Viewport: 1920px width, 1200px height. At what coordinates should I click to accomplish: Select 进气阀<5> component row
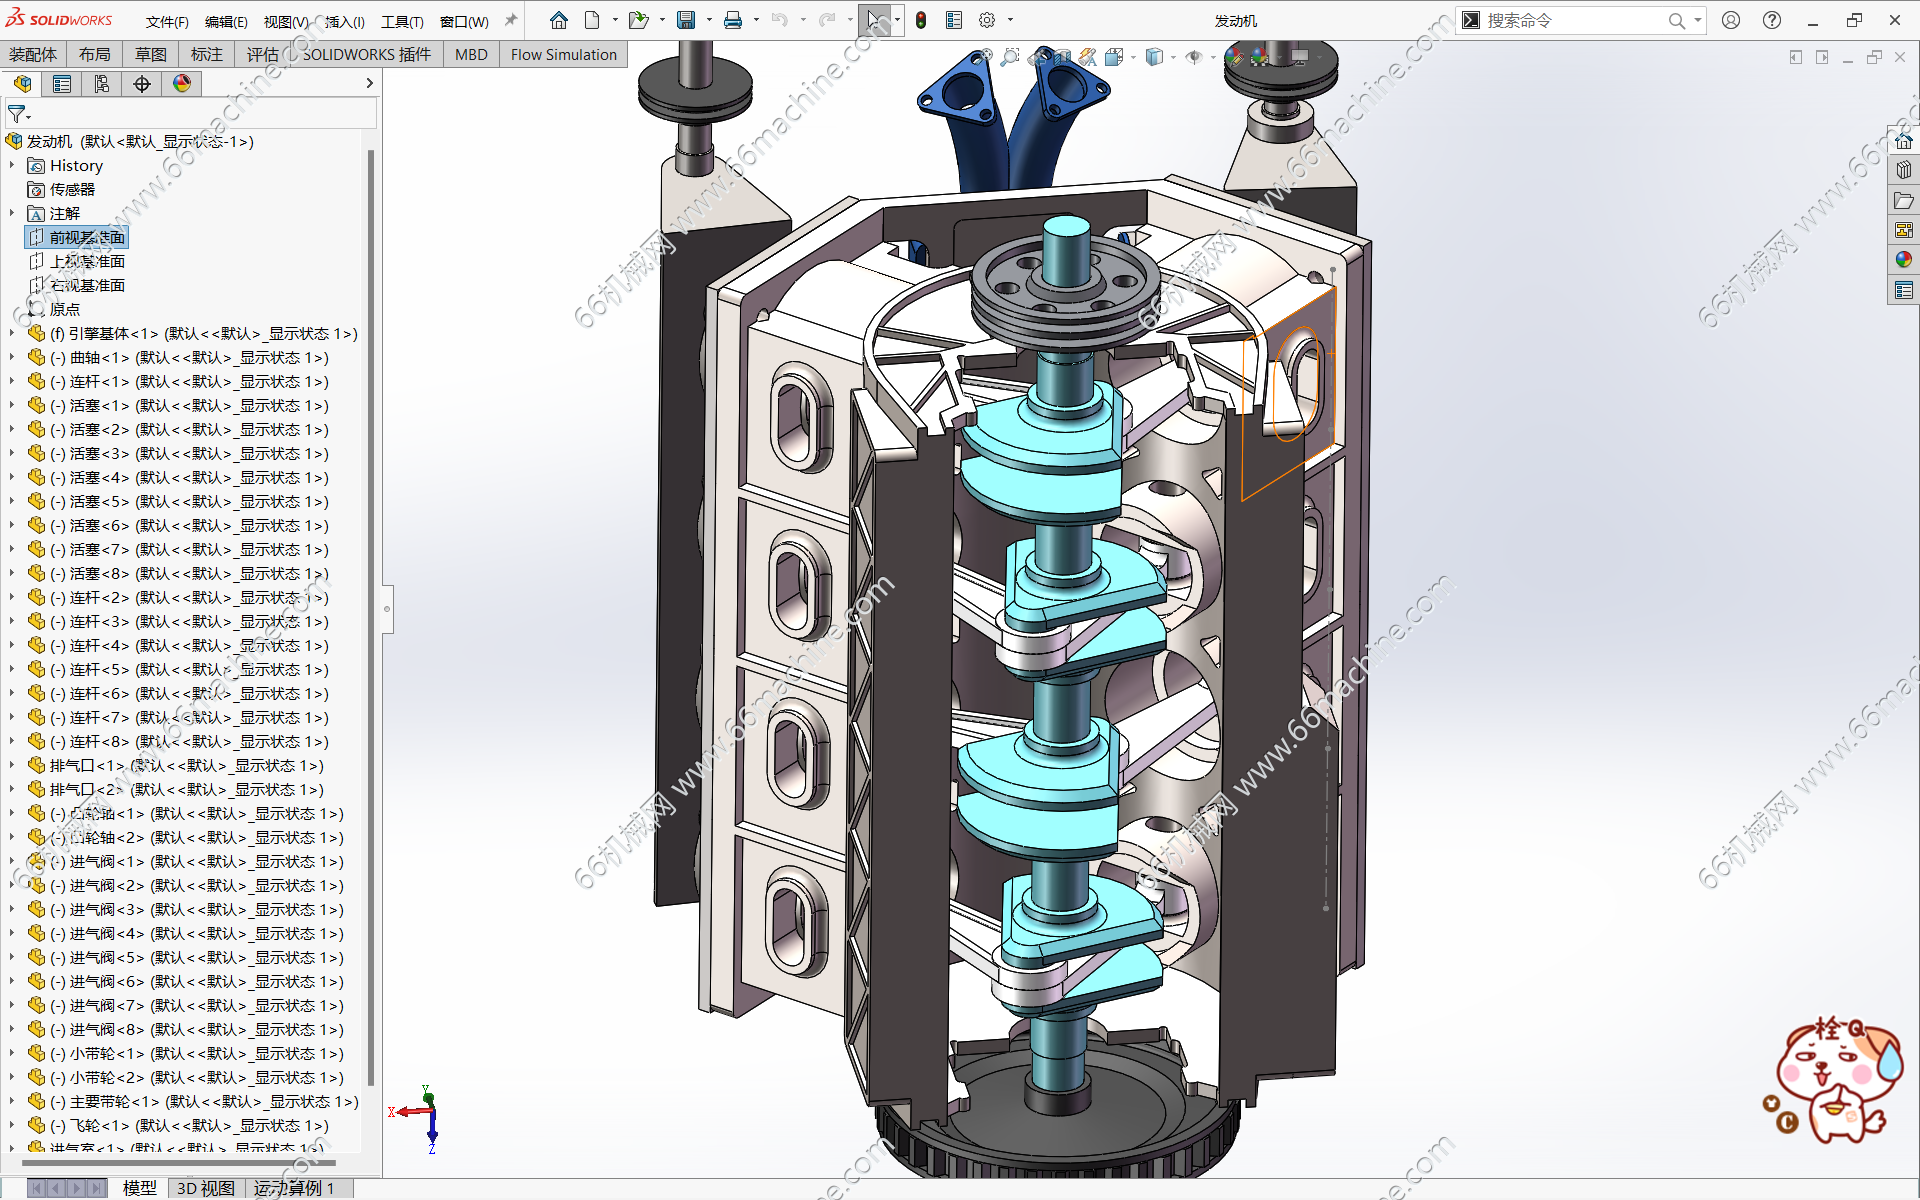click(x=188, y=957)
